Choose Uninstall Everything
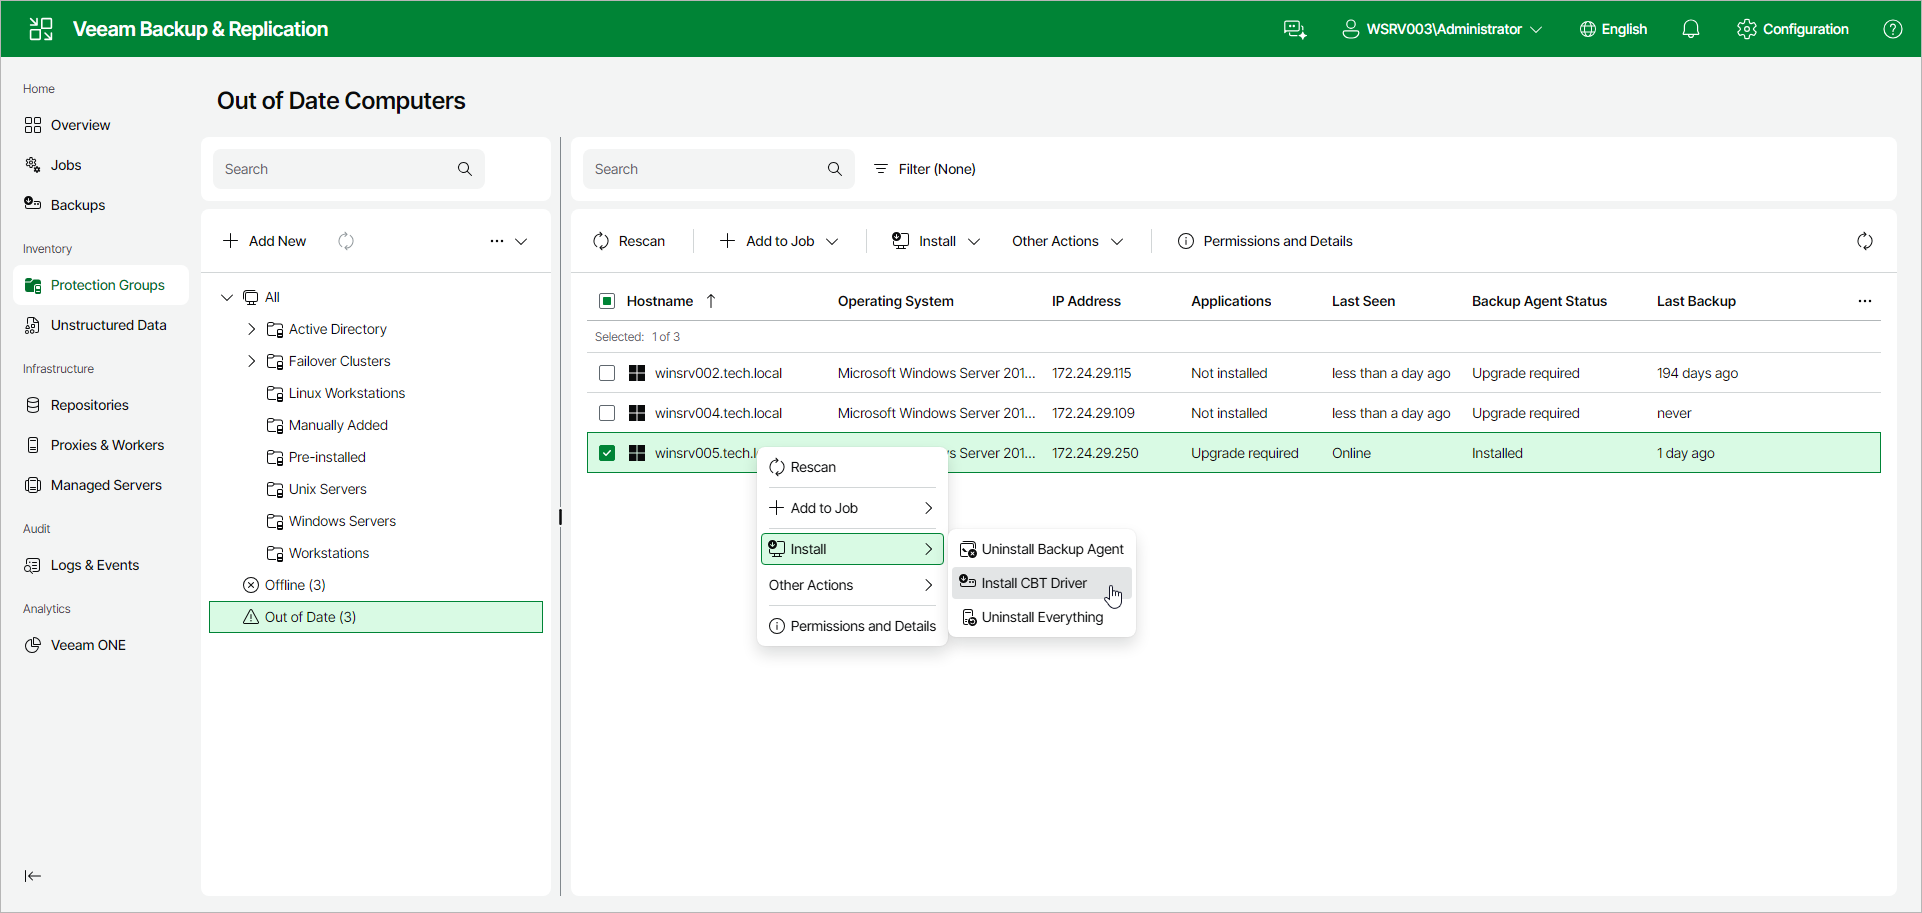 click(x=1042, y=617)
